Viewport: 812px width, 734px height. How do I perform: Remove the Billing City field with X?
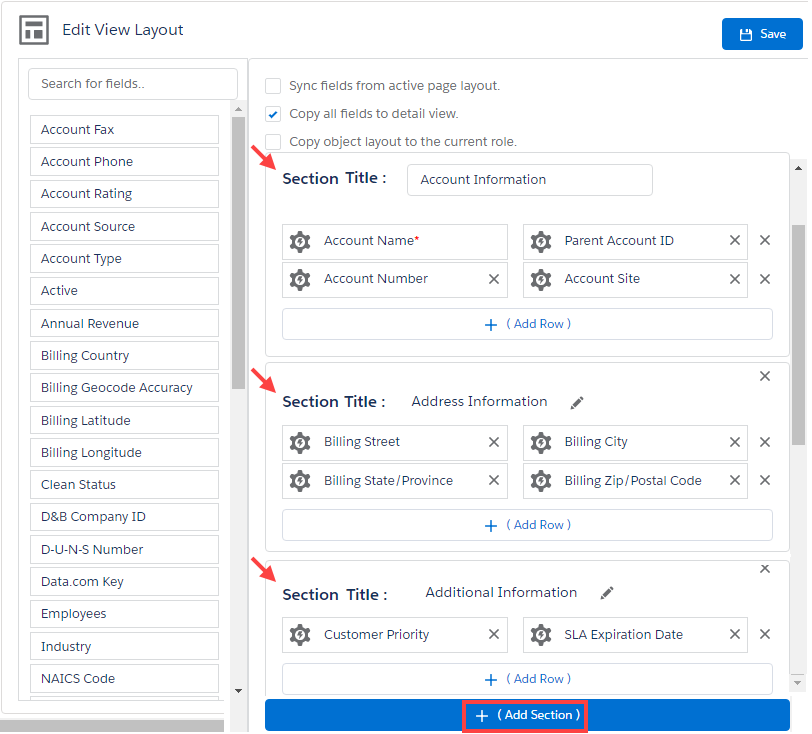735,442
